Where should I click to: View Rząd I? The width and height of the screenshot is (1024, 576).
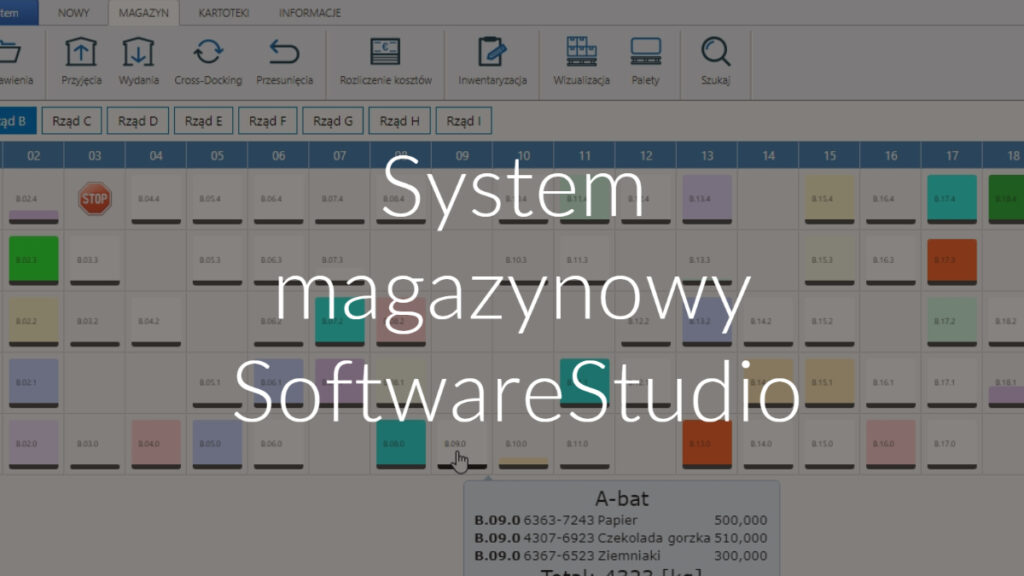pyautogui.click(x=463, y=121)
